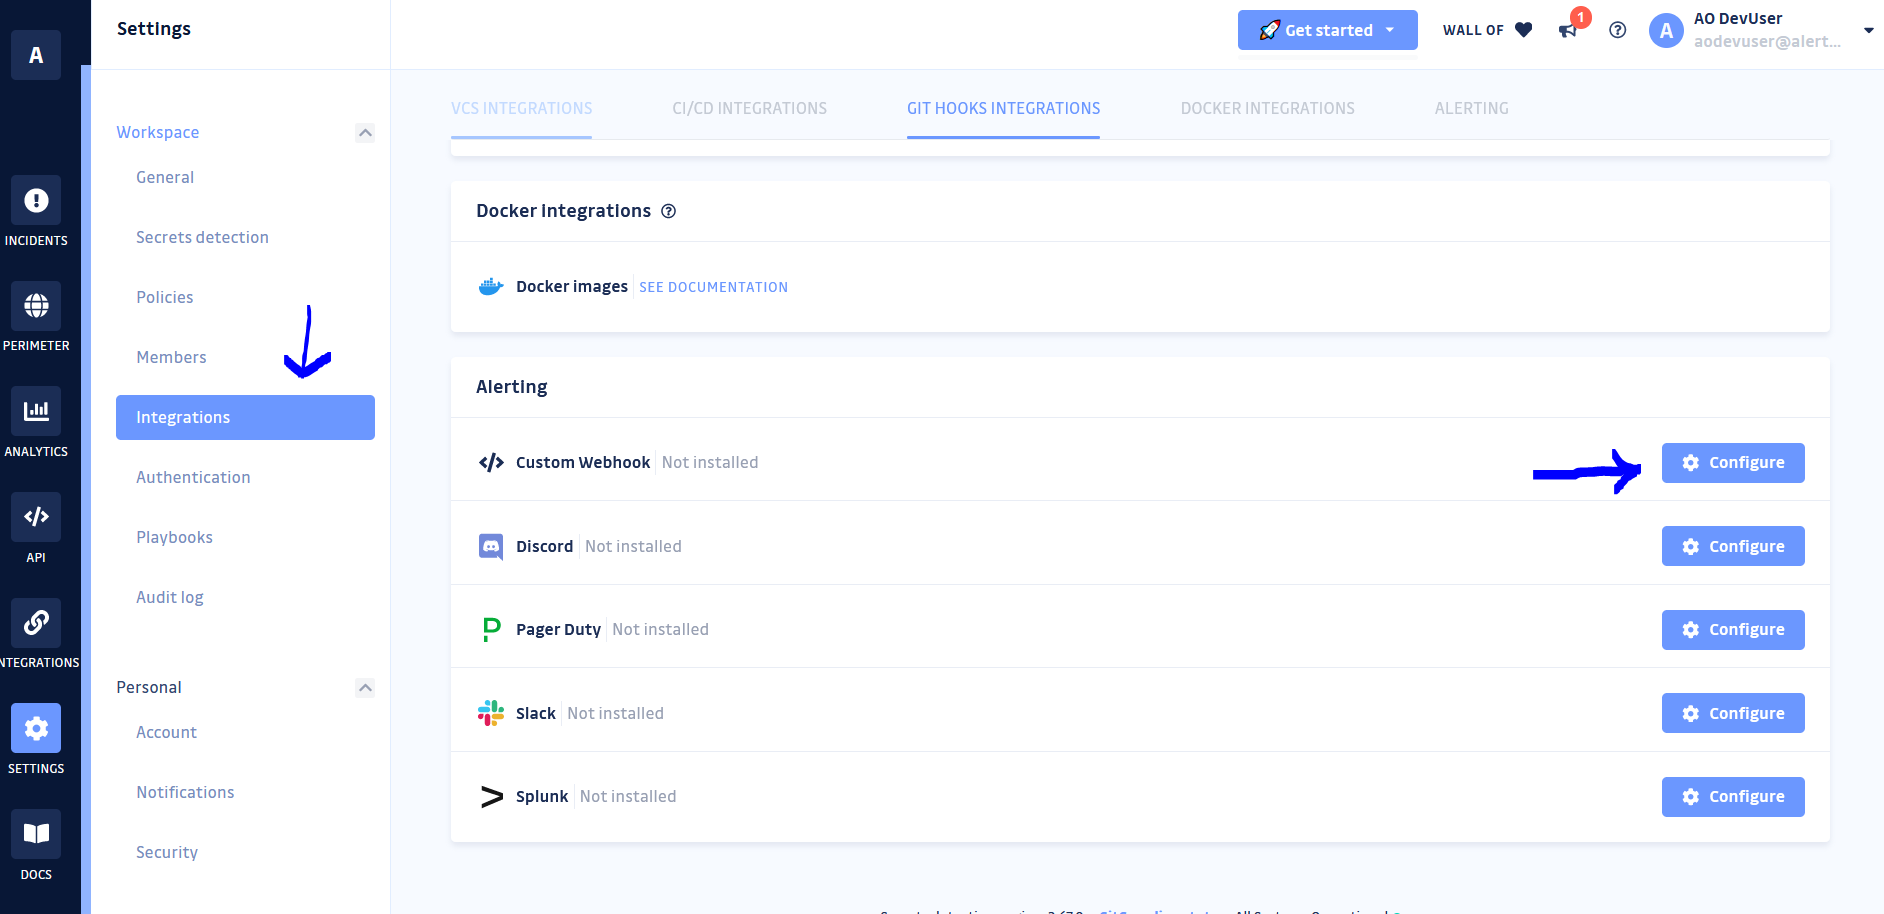Open the Perimeter globe icon

click(36, 306)
